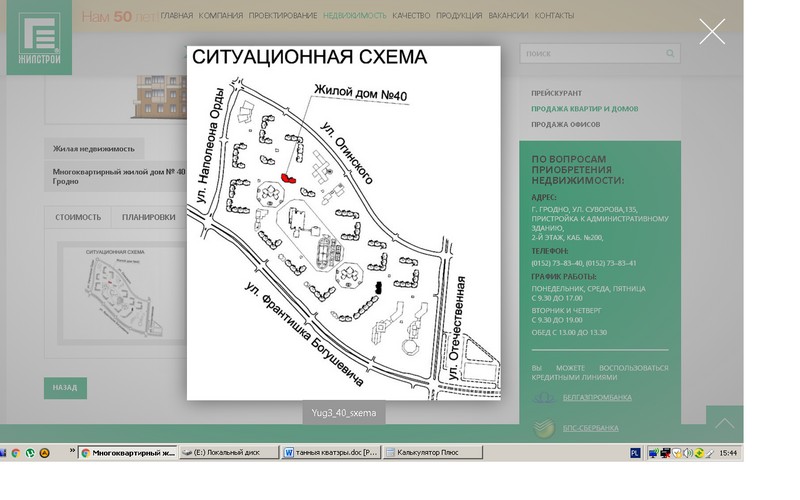Viewport: 800px width, 500px height.
Task: Switch to the Калькулятор Плюс taskbar window
Action: click(430, 453)
